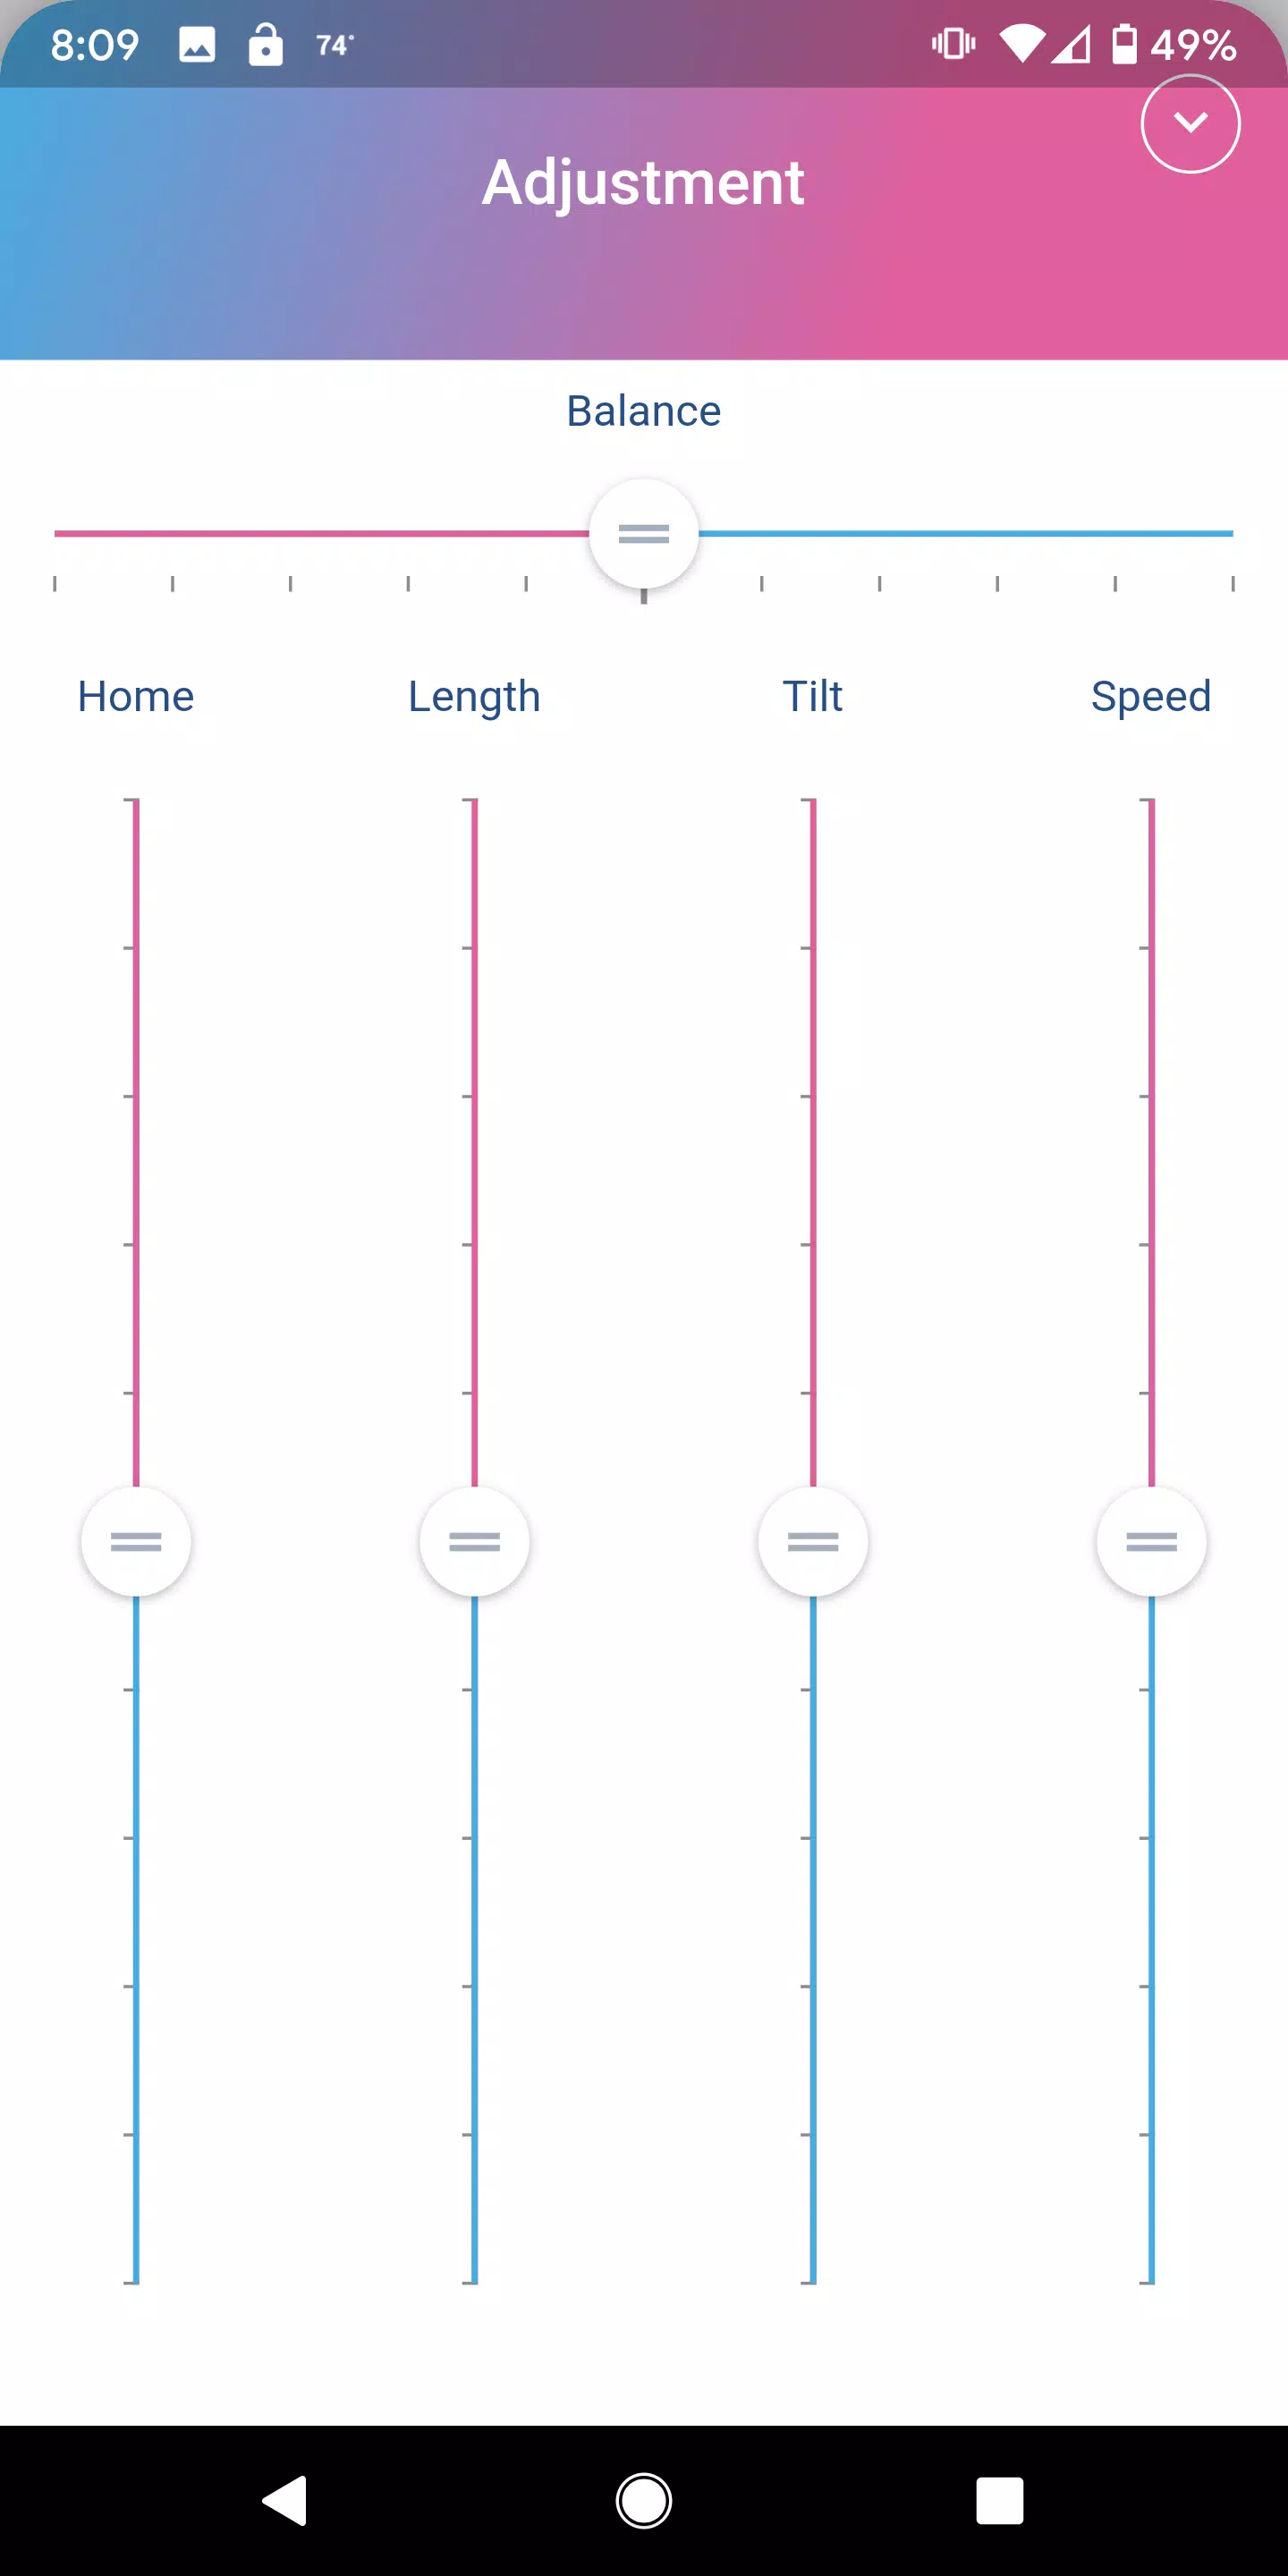Tap the Tilt slider handle

coord(813,1542)
